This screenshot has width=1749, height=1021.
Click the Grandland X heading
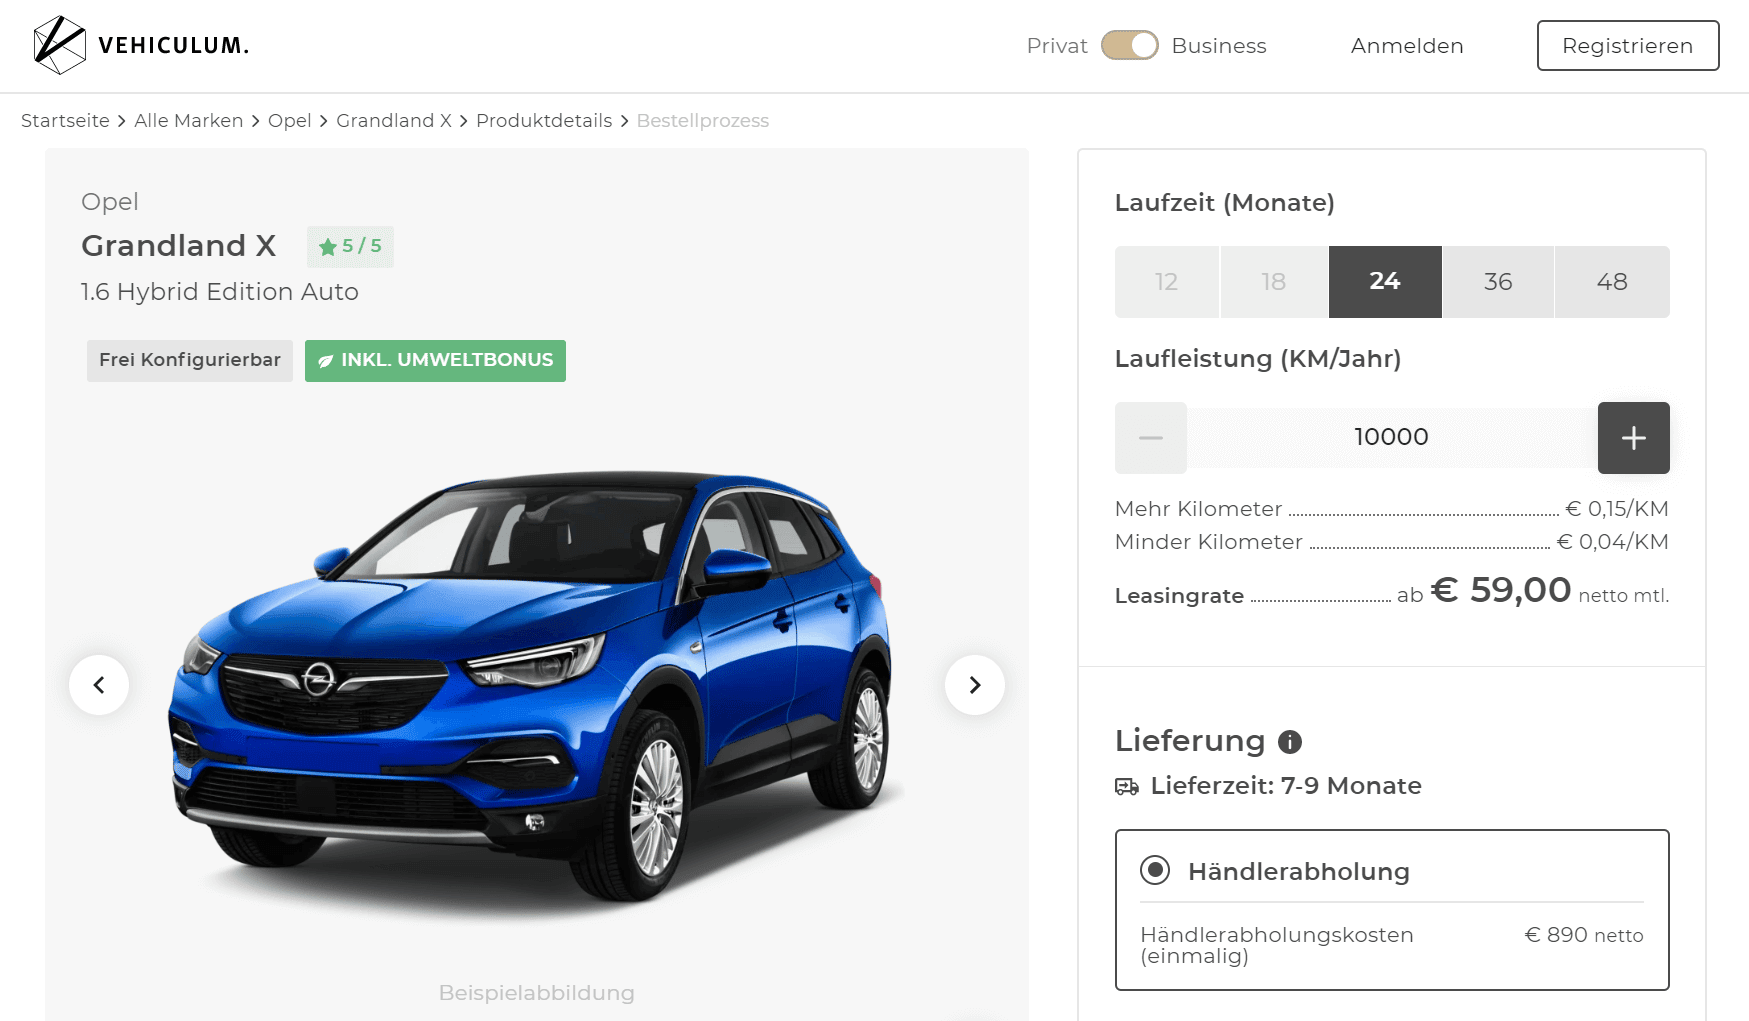point(179,246)
